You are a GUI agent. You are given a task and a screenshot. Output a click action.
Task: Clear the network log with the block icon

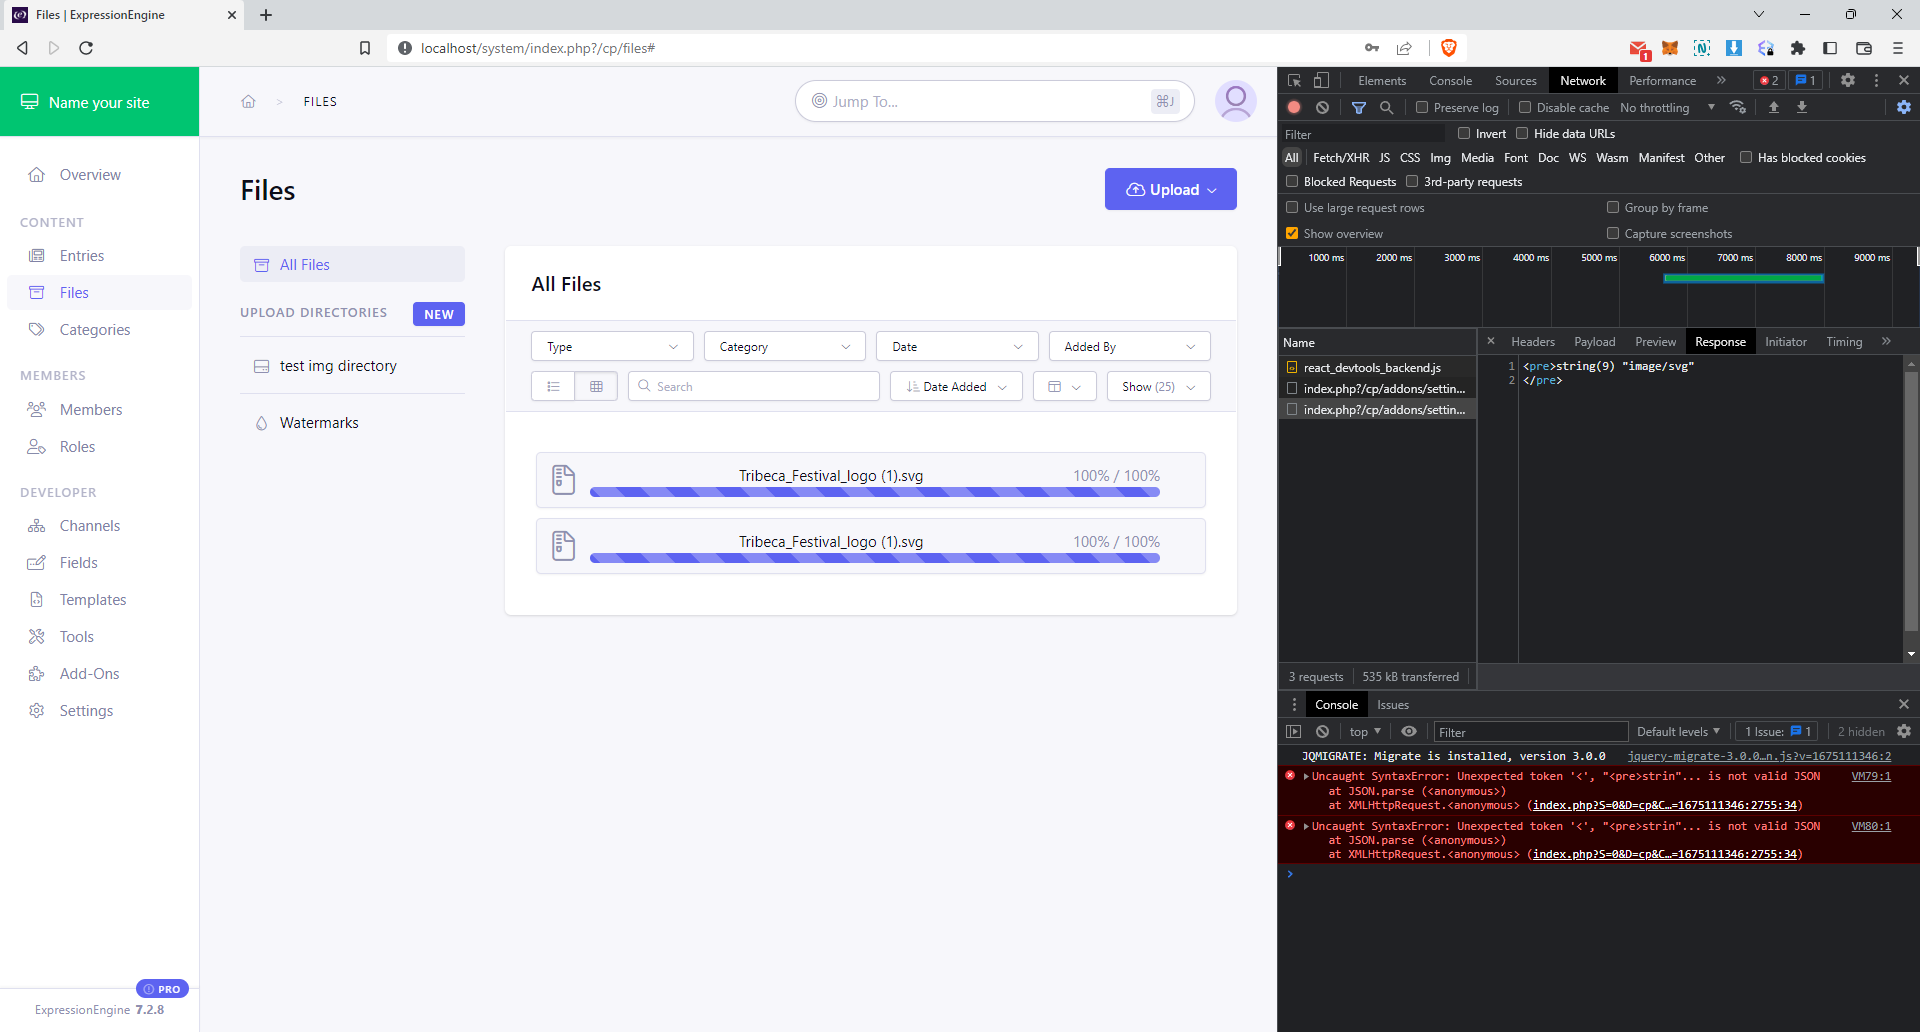pyautogui.click(x=1323, y=107)
